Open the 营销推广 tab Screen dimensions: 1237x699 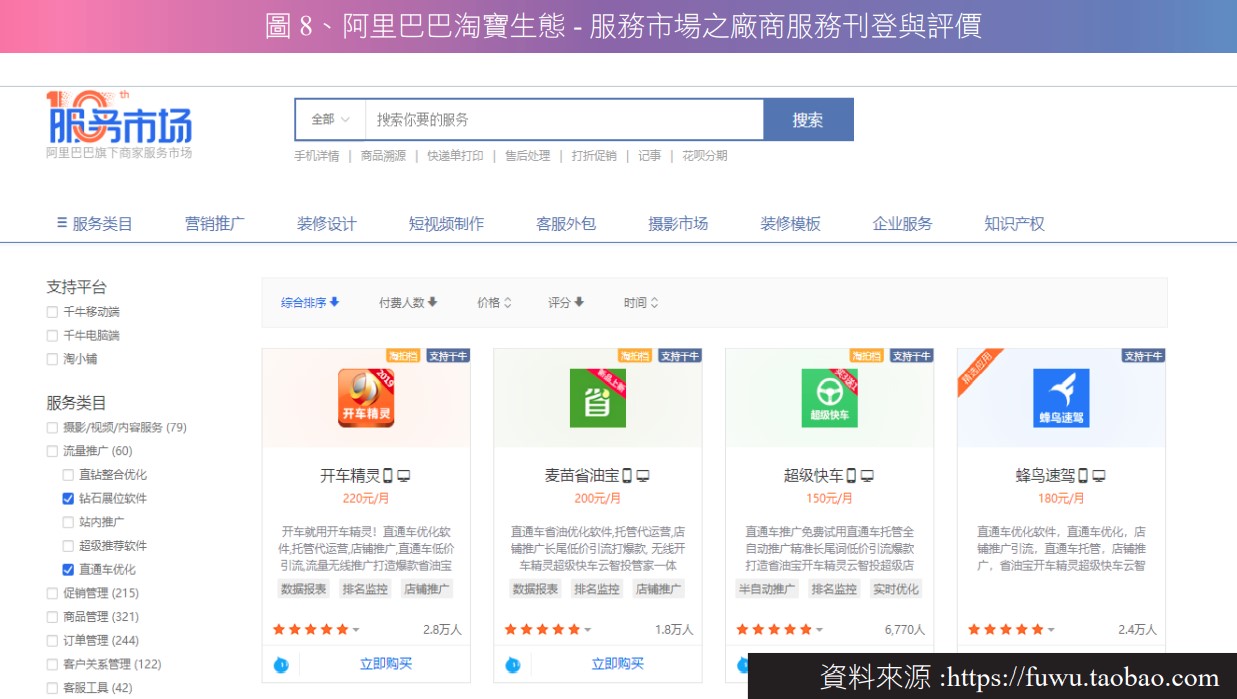215,224
